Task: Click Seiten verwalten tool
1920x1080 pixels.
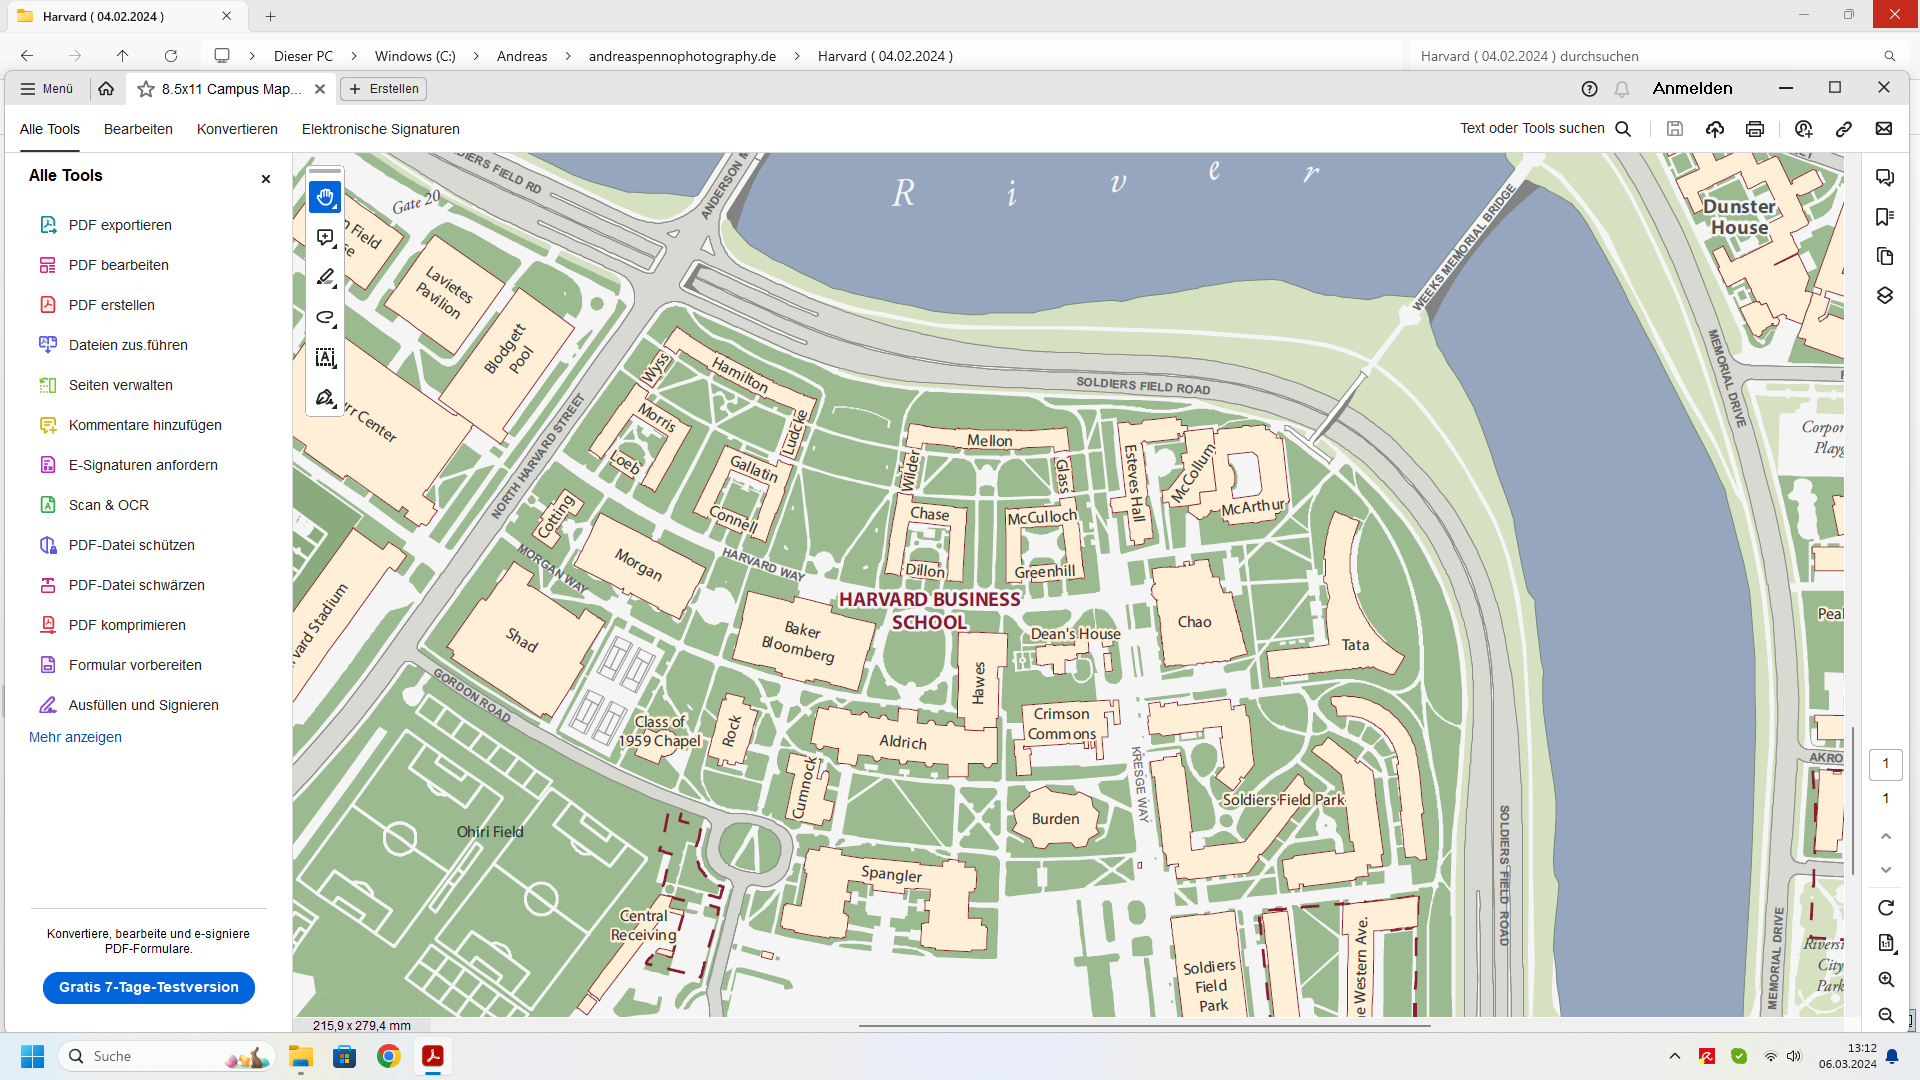Action: [120, 385]
